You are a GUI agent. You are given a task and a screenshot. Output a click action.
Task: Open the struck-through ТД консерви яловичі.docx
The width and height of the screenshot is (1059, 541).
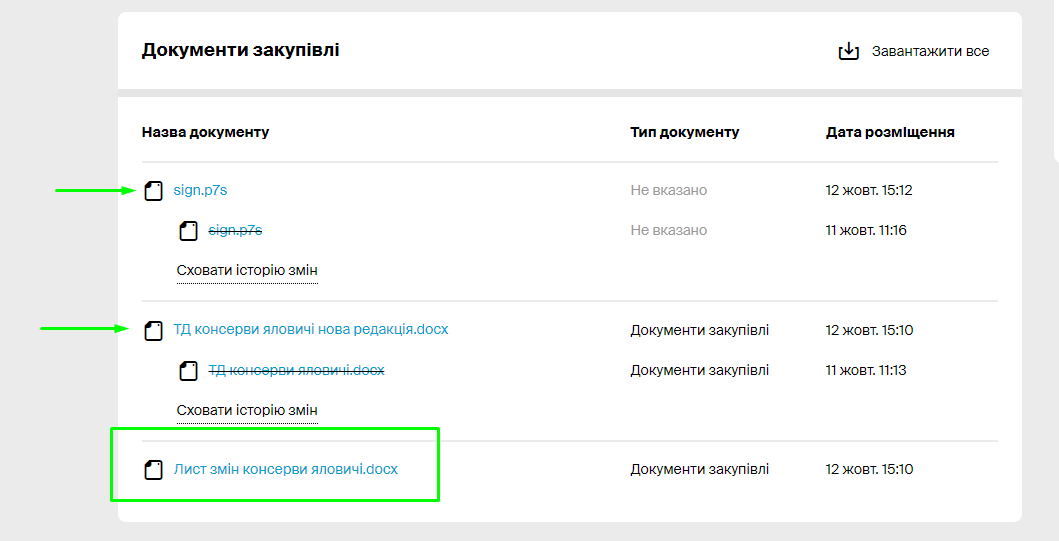296,370
